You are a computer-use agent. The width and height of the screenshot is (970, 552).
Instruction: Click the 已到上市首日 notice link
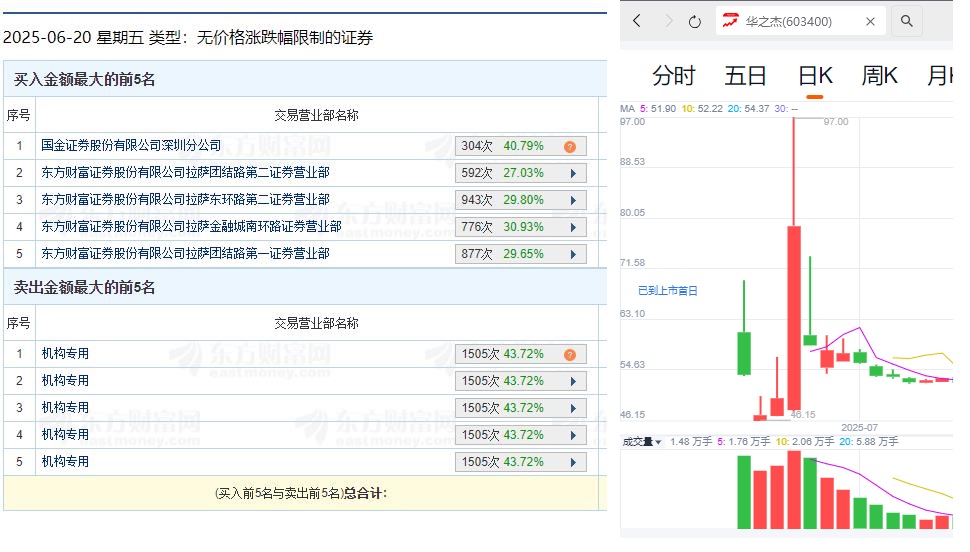pos(667,290)
